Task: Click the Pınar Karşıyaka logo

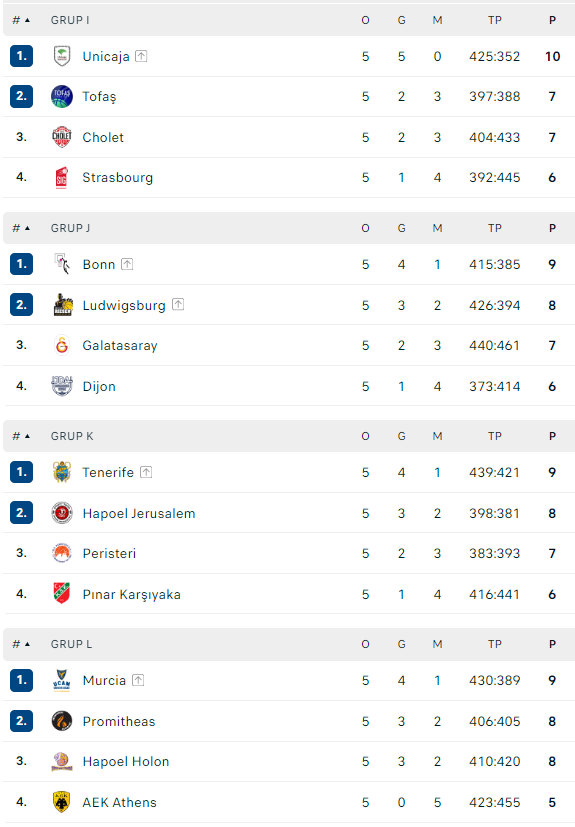Action: coord(62,594)
